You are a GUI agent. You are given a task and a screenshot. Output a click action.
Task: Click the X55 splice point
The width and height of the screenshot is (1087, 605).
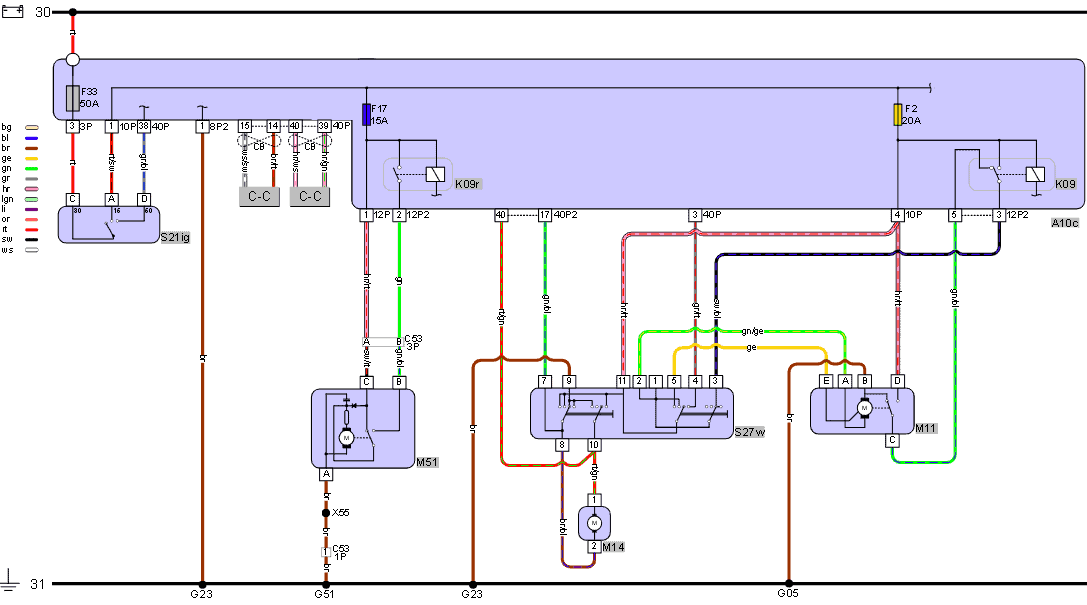(x=325, y=513)
